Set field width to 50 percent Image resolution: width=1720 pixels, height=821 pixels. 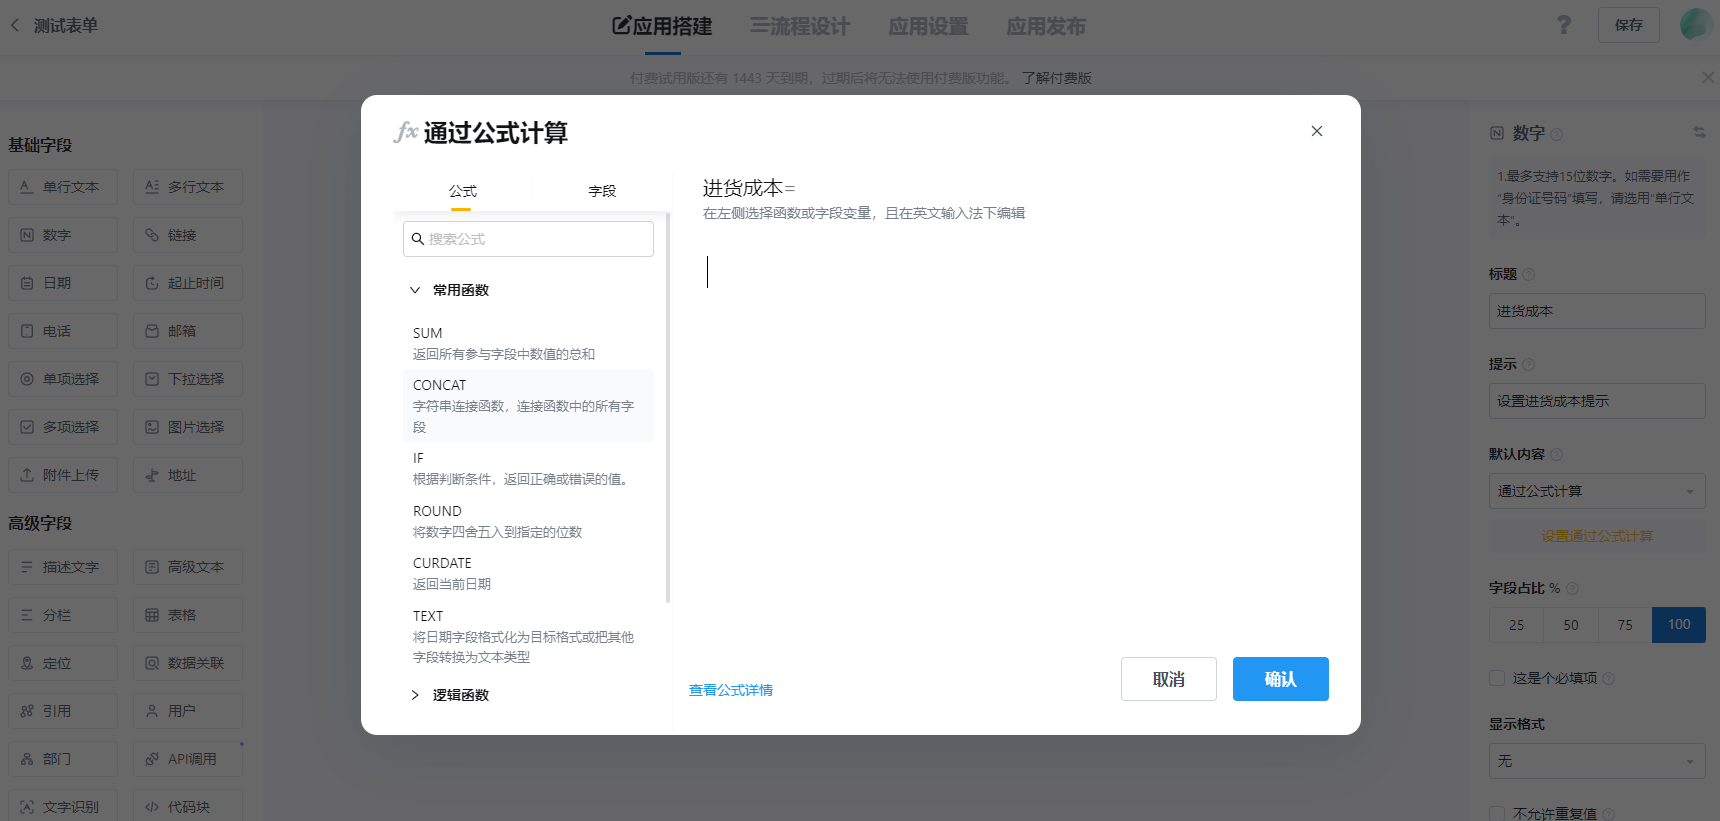click(x=1571, y=625)
